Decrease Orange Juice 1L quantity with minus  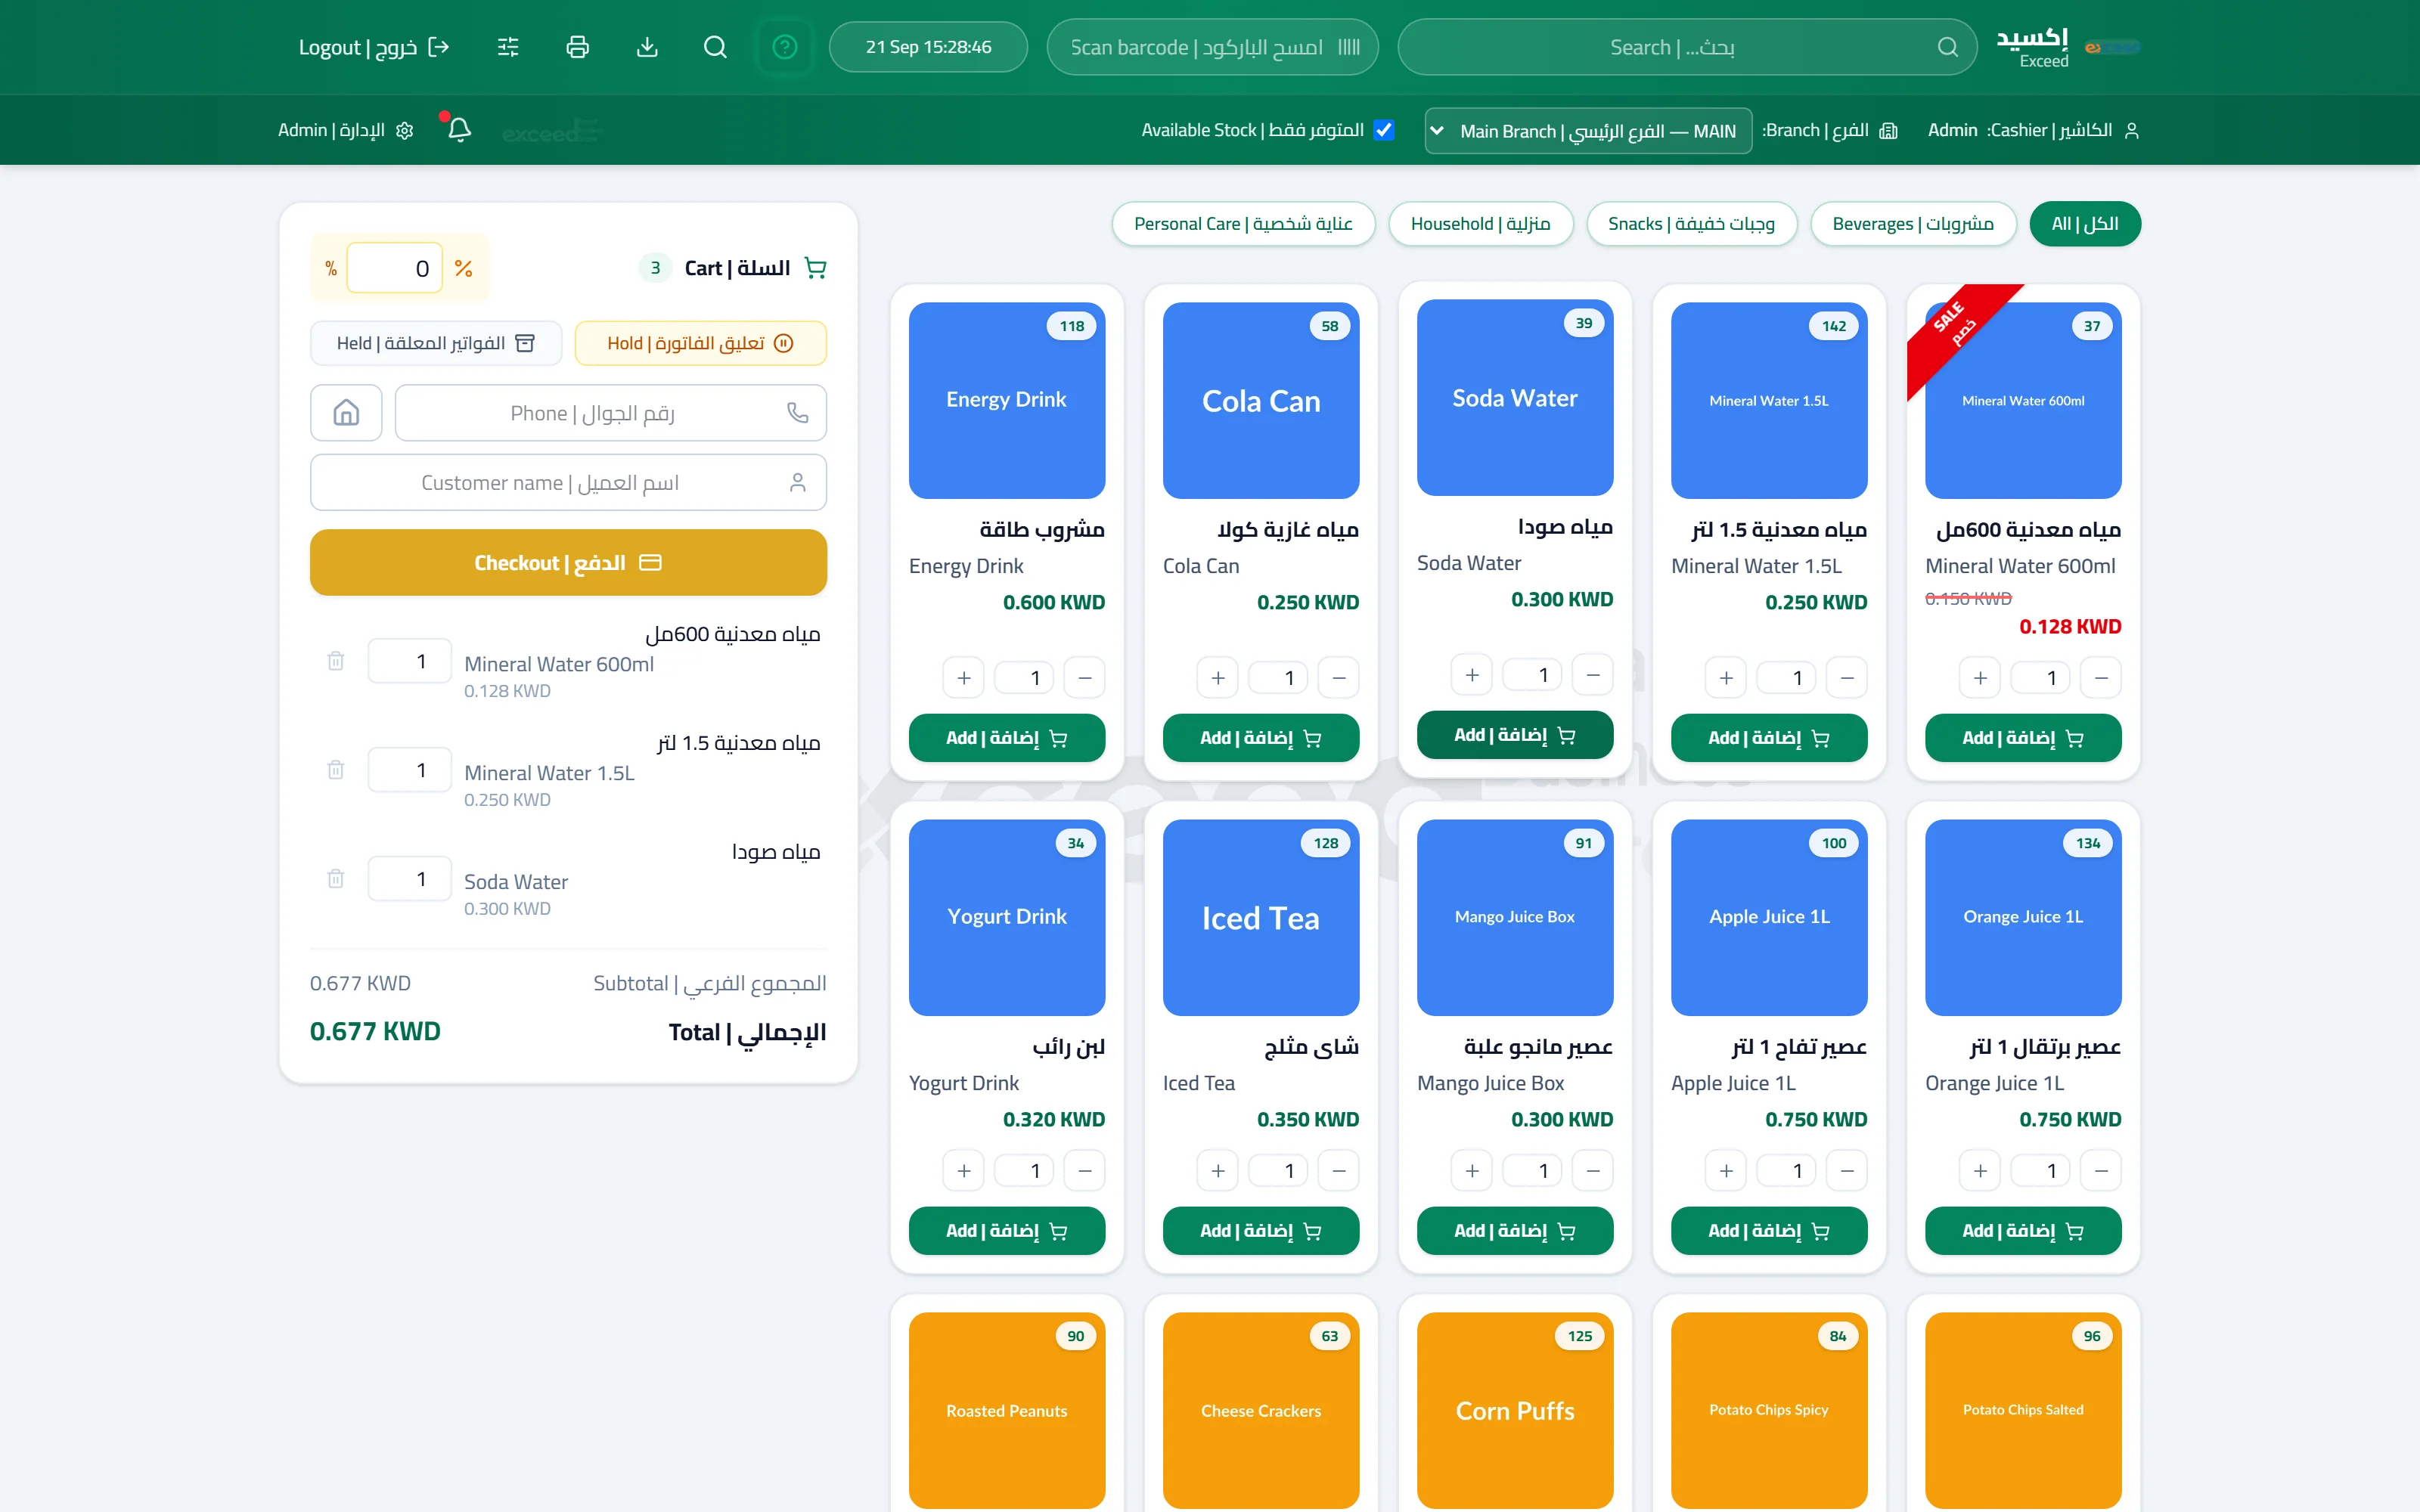point(2101,1171)
